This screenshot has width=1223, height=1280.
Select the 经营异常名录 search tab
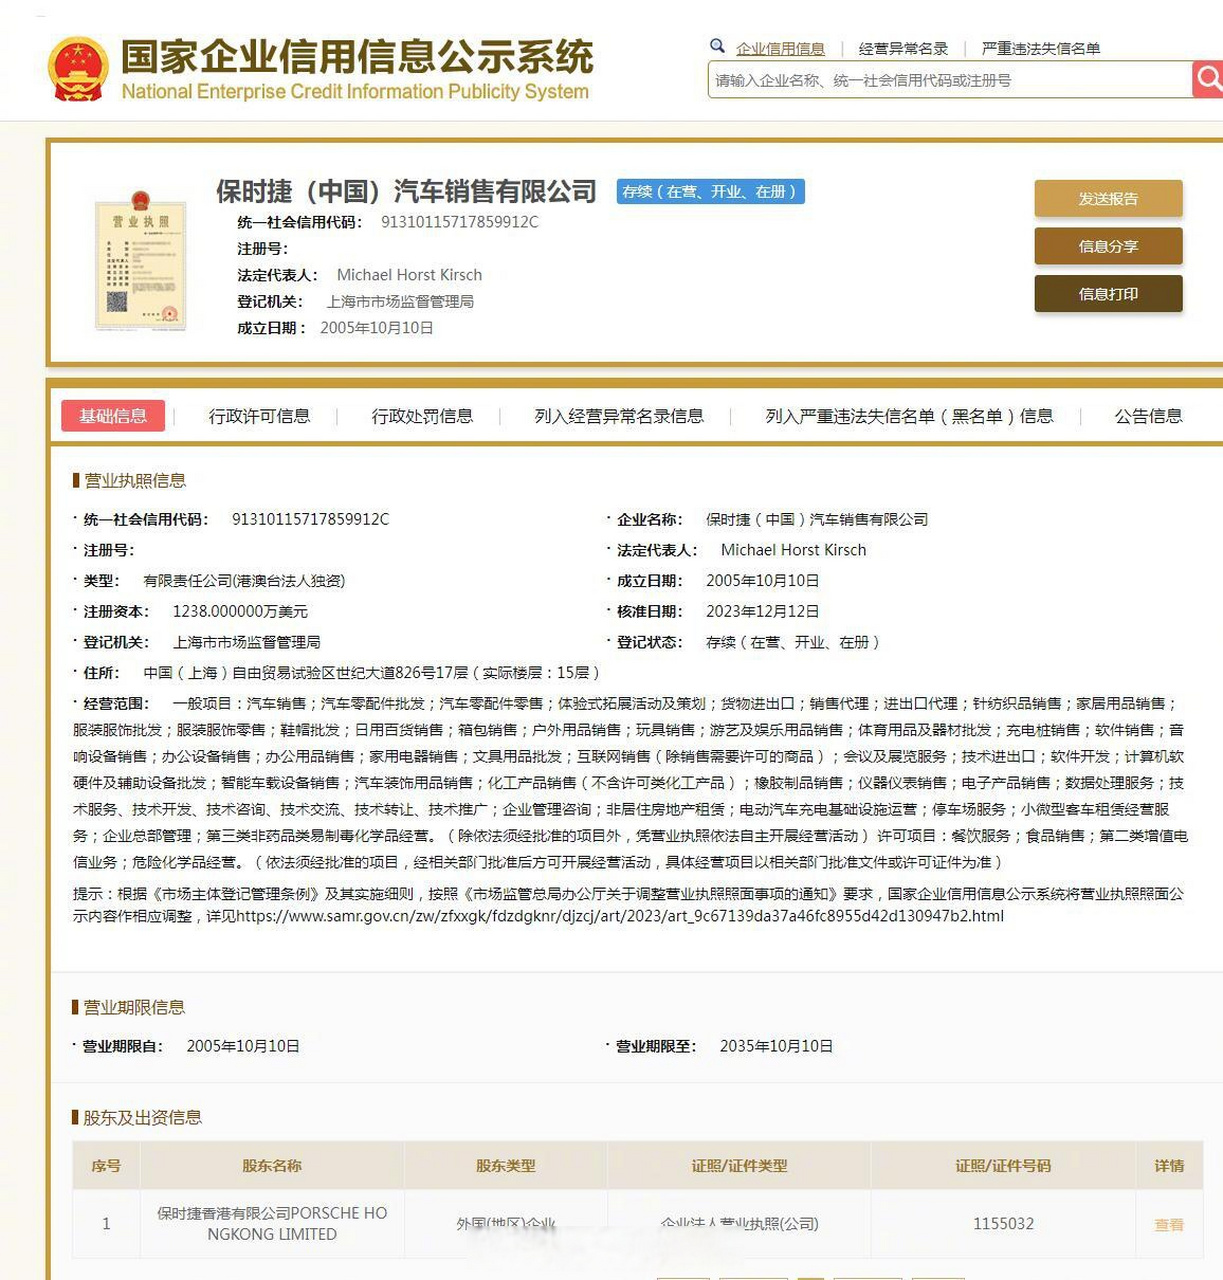click(903, 48)
